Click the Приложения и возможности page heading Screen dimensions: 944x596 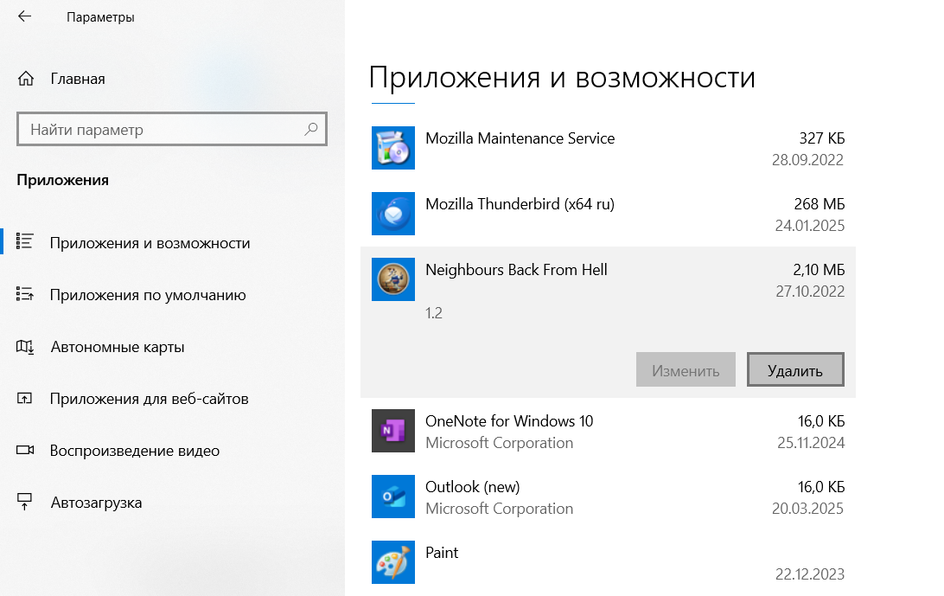click(x=562, y=78)
